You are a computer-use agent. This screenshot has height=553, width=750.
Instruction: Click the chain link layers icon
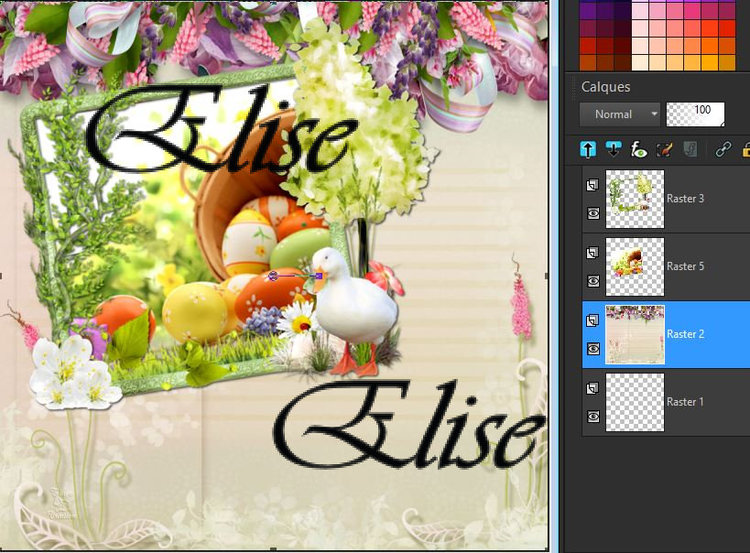(x=723, y=150)
